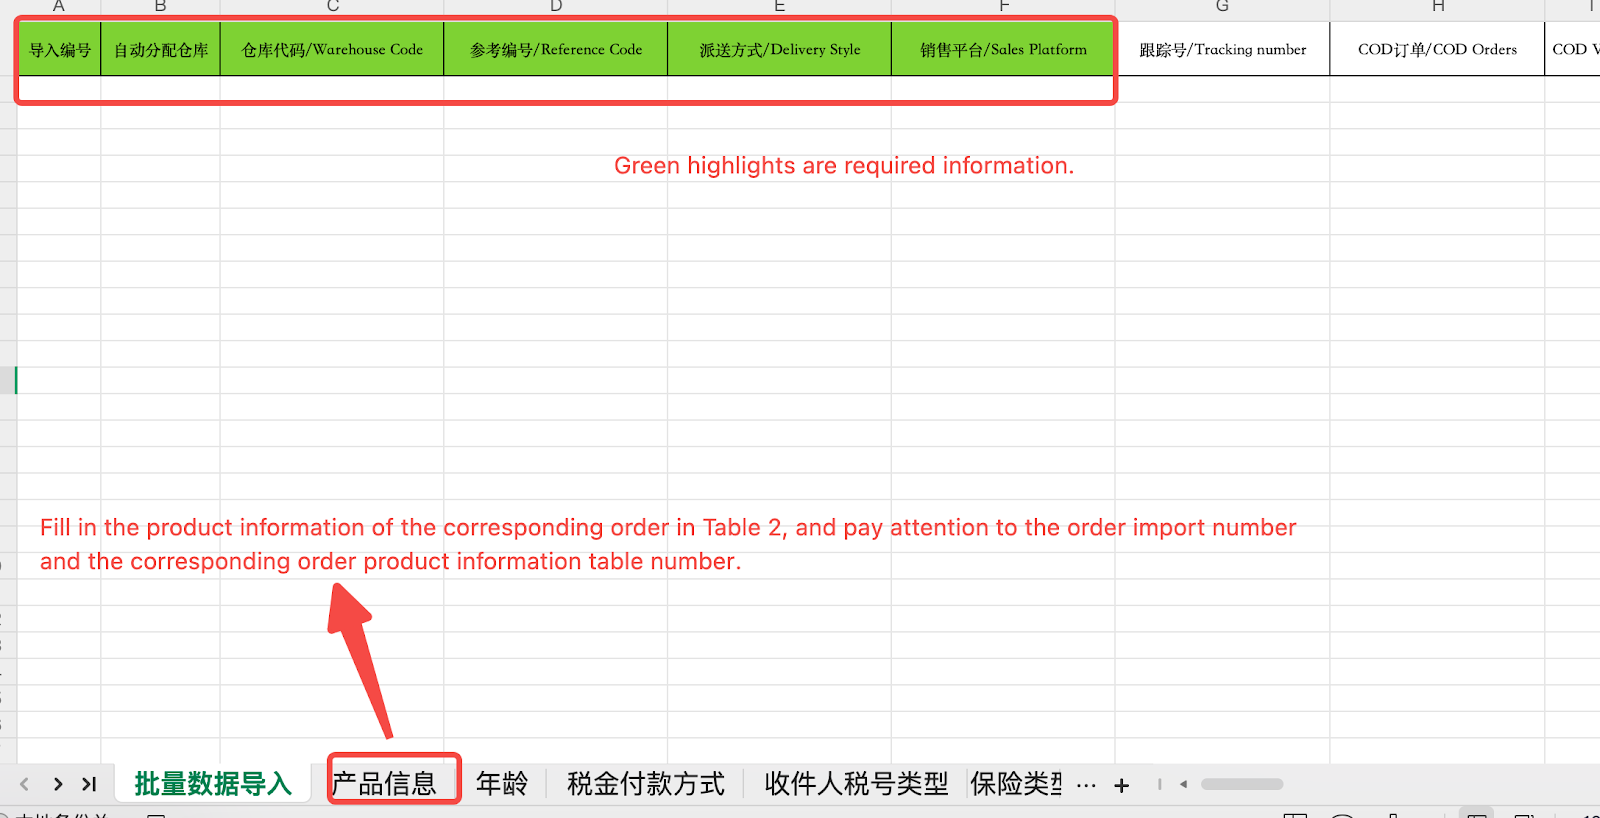The height and width of the screenshot is (818, 1600).
Task: Select the Warehouse Code header cell
Action: click(332, 50)
